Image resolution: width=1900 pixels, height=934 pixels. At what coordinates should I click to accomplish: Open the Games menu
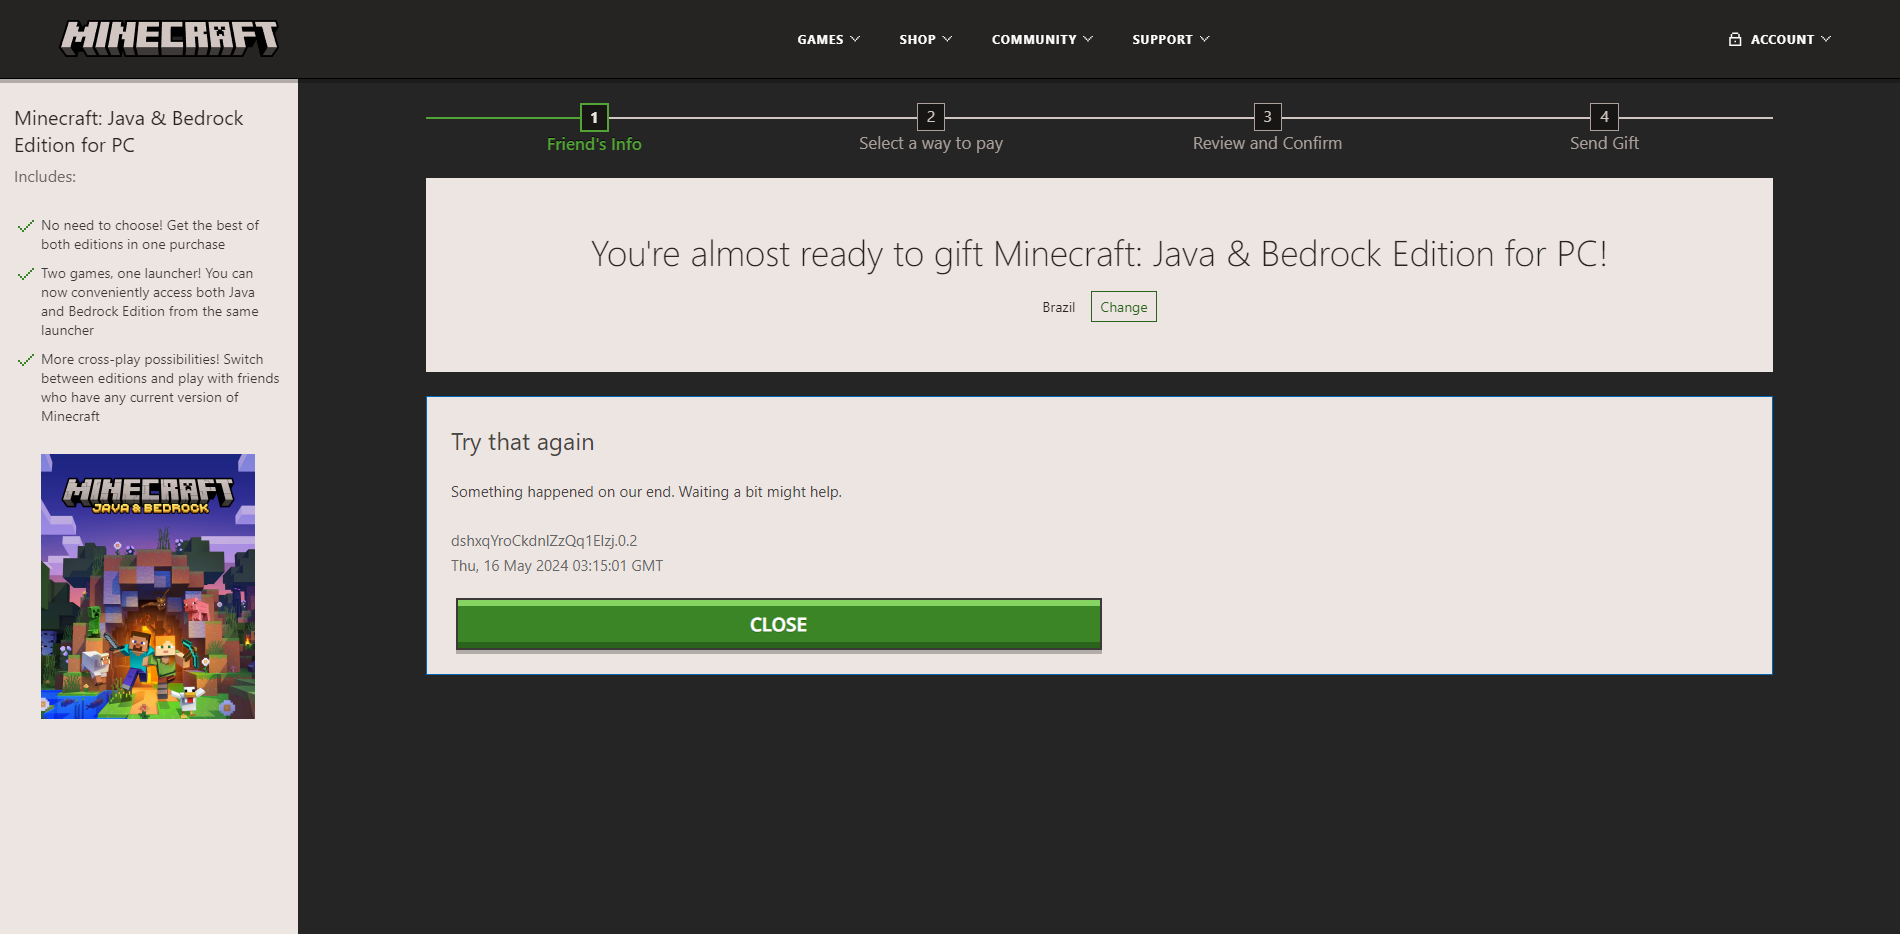tap(829, 39)
